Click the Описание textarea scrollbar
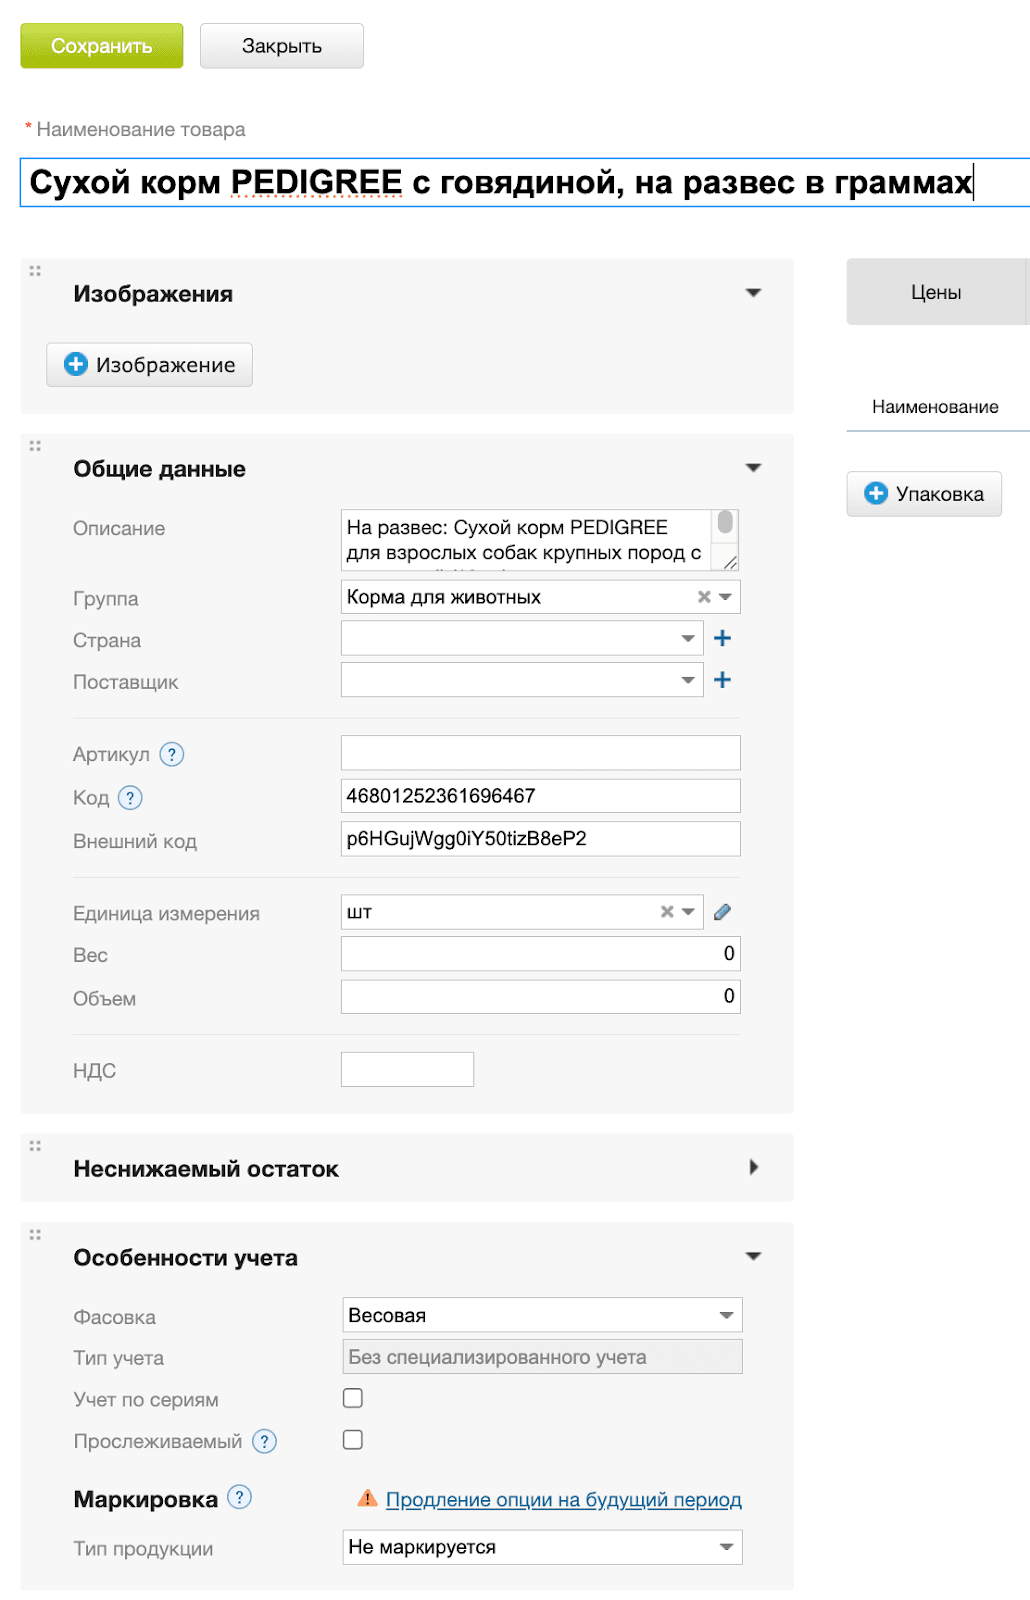The image size is (1030, 1600). 725,524
